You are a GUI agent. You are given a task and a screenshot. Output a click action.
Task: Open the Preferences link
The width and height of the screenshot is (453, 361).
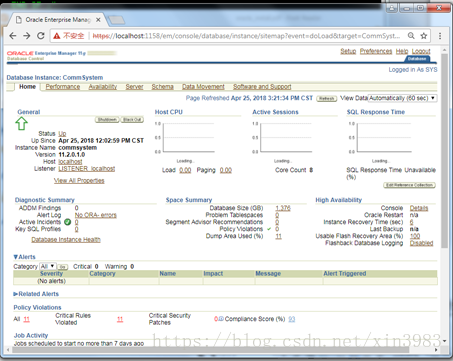click(376, 51)
